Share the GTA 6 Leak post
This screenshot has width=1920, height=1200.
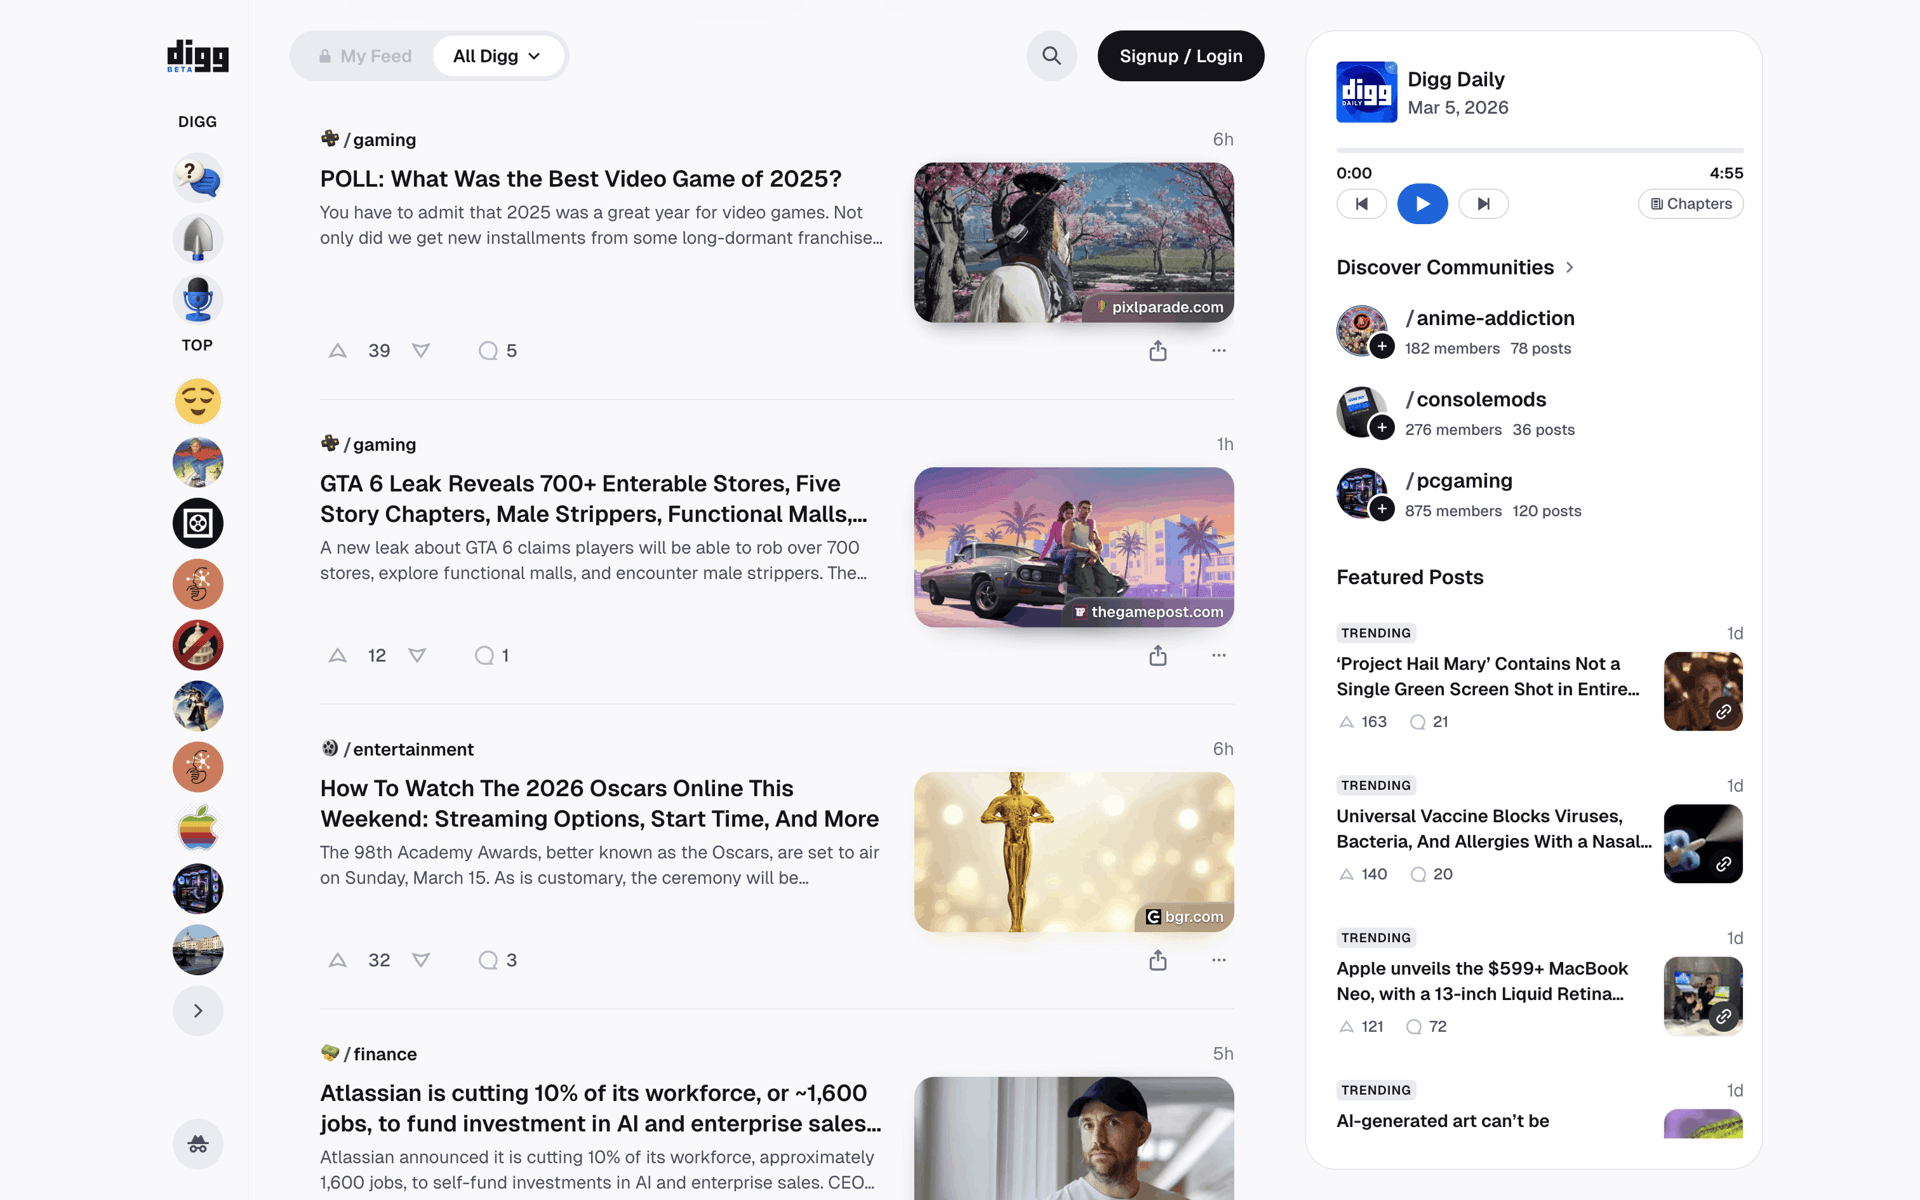click(1158, 656)
